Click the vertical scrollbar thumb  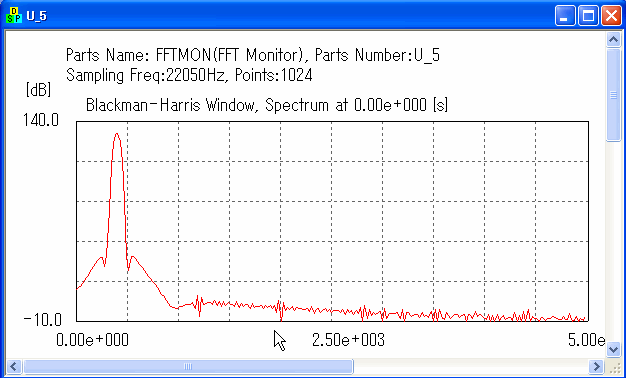point(613,95)
